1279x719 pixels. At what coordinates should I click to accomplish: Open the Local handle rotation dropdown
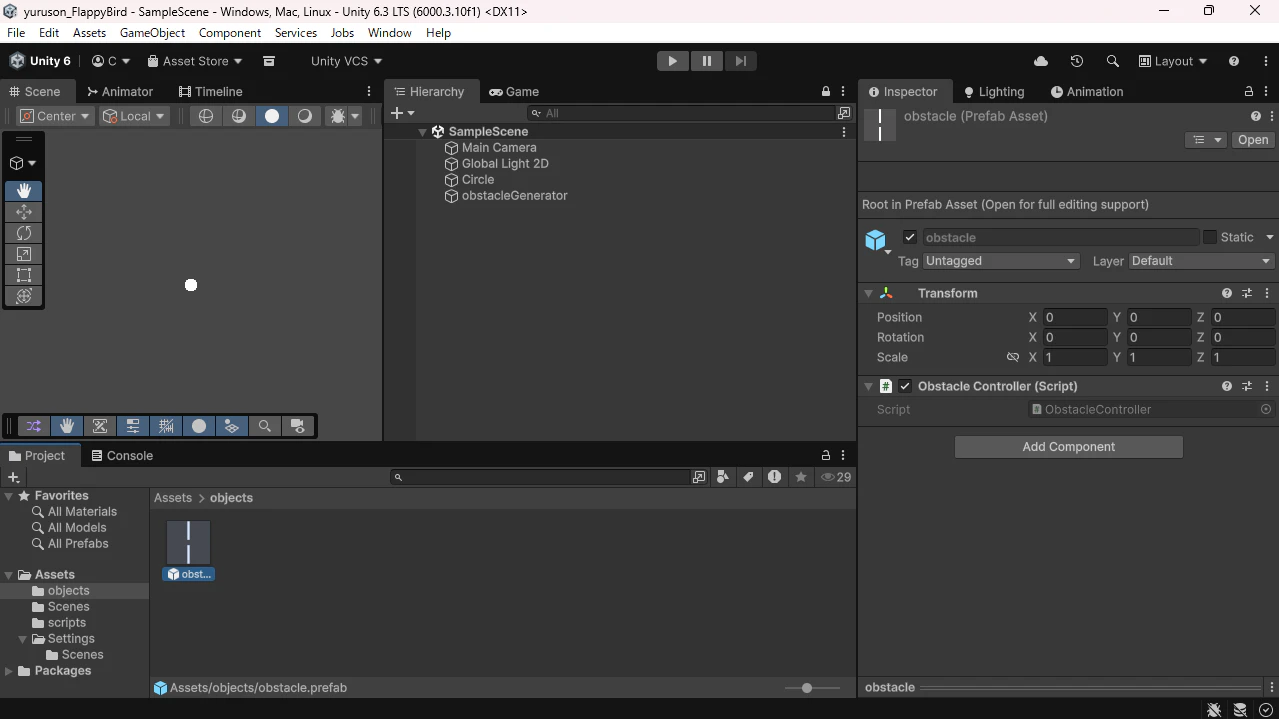coord(133,116)
